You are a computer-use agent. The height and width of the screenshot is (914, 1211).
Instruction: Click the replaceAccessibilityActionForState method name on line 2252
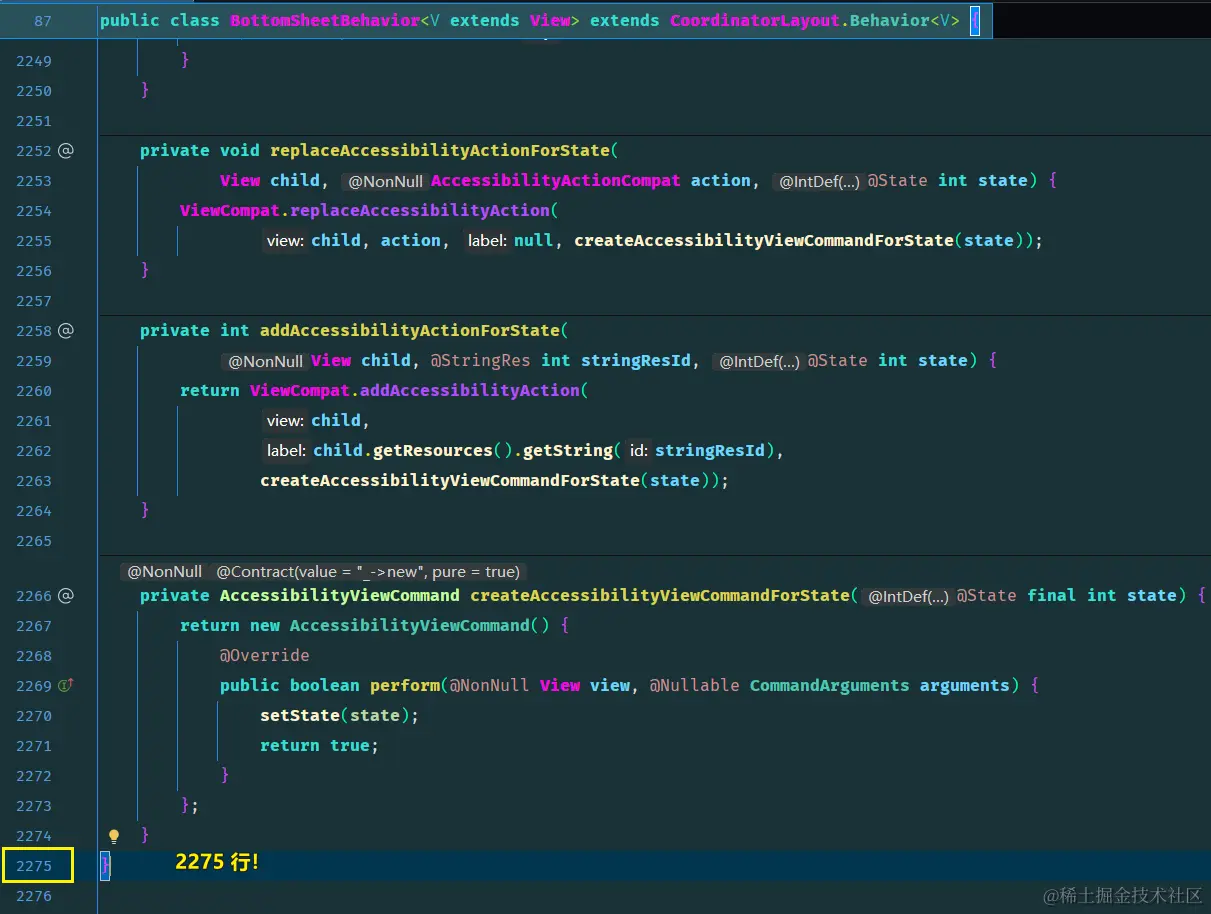pos(440,151)
